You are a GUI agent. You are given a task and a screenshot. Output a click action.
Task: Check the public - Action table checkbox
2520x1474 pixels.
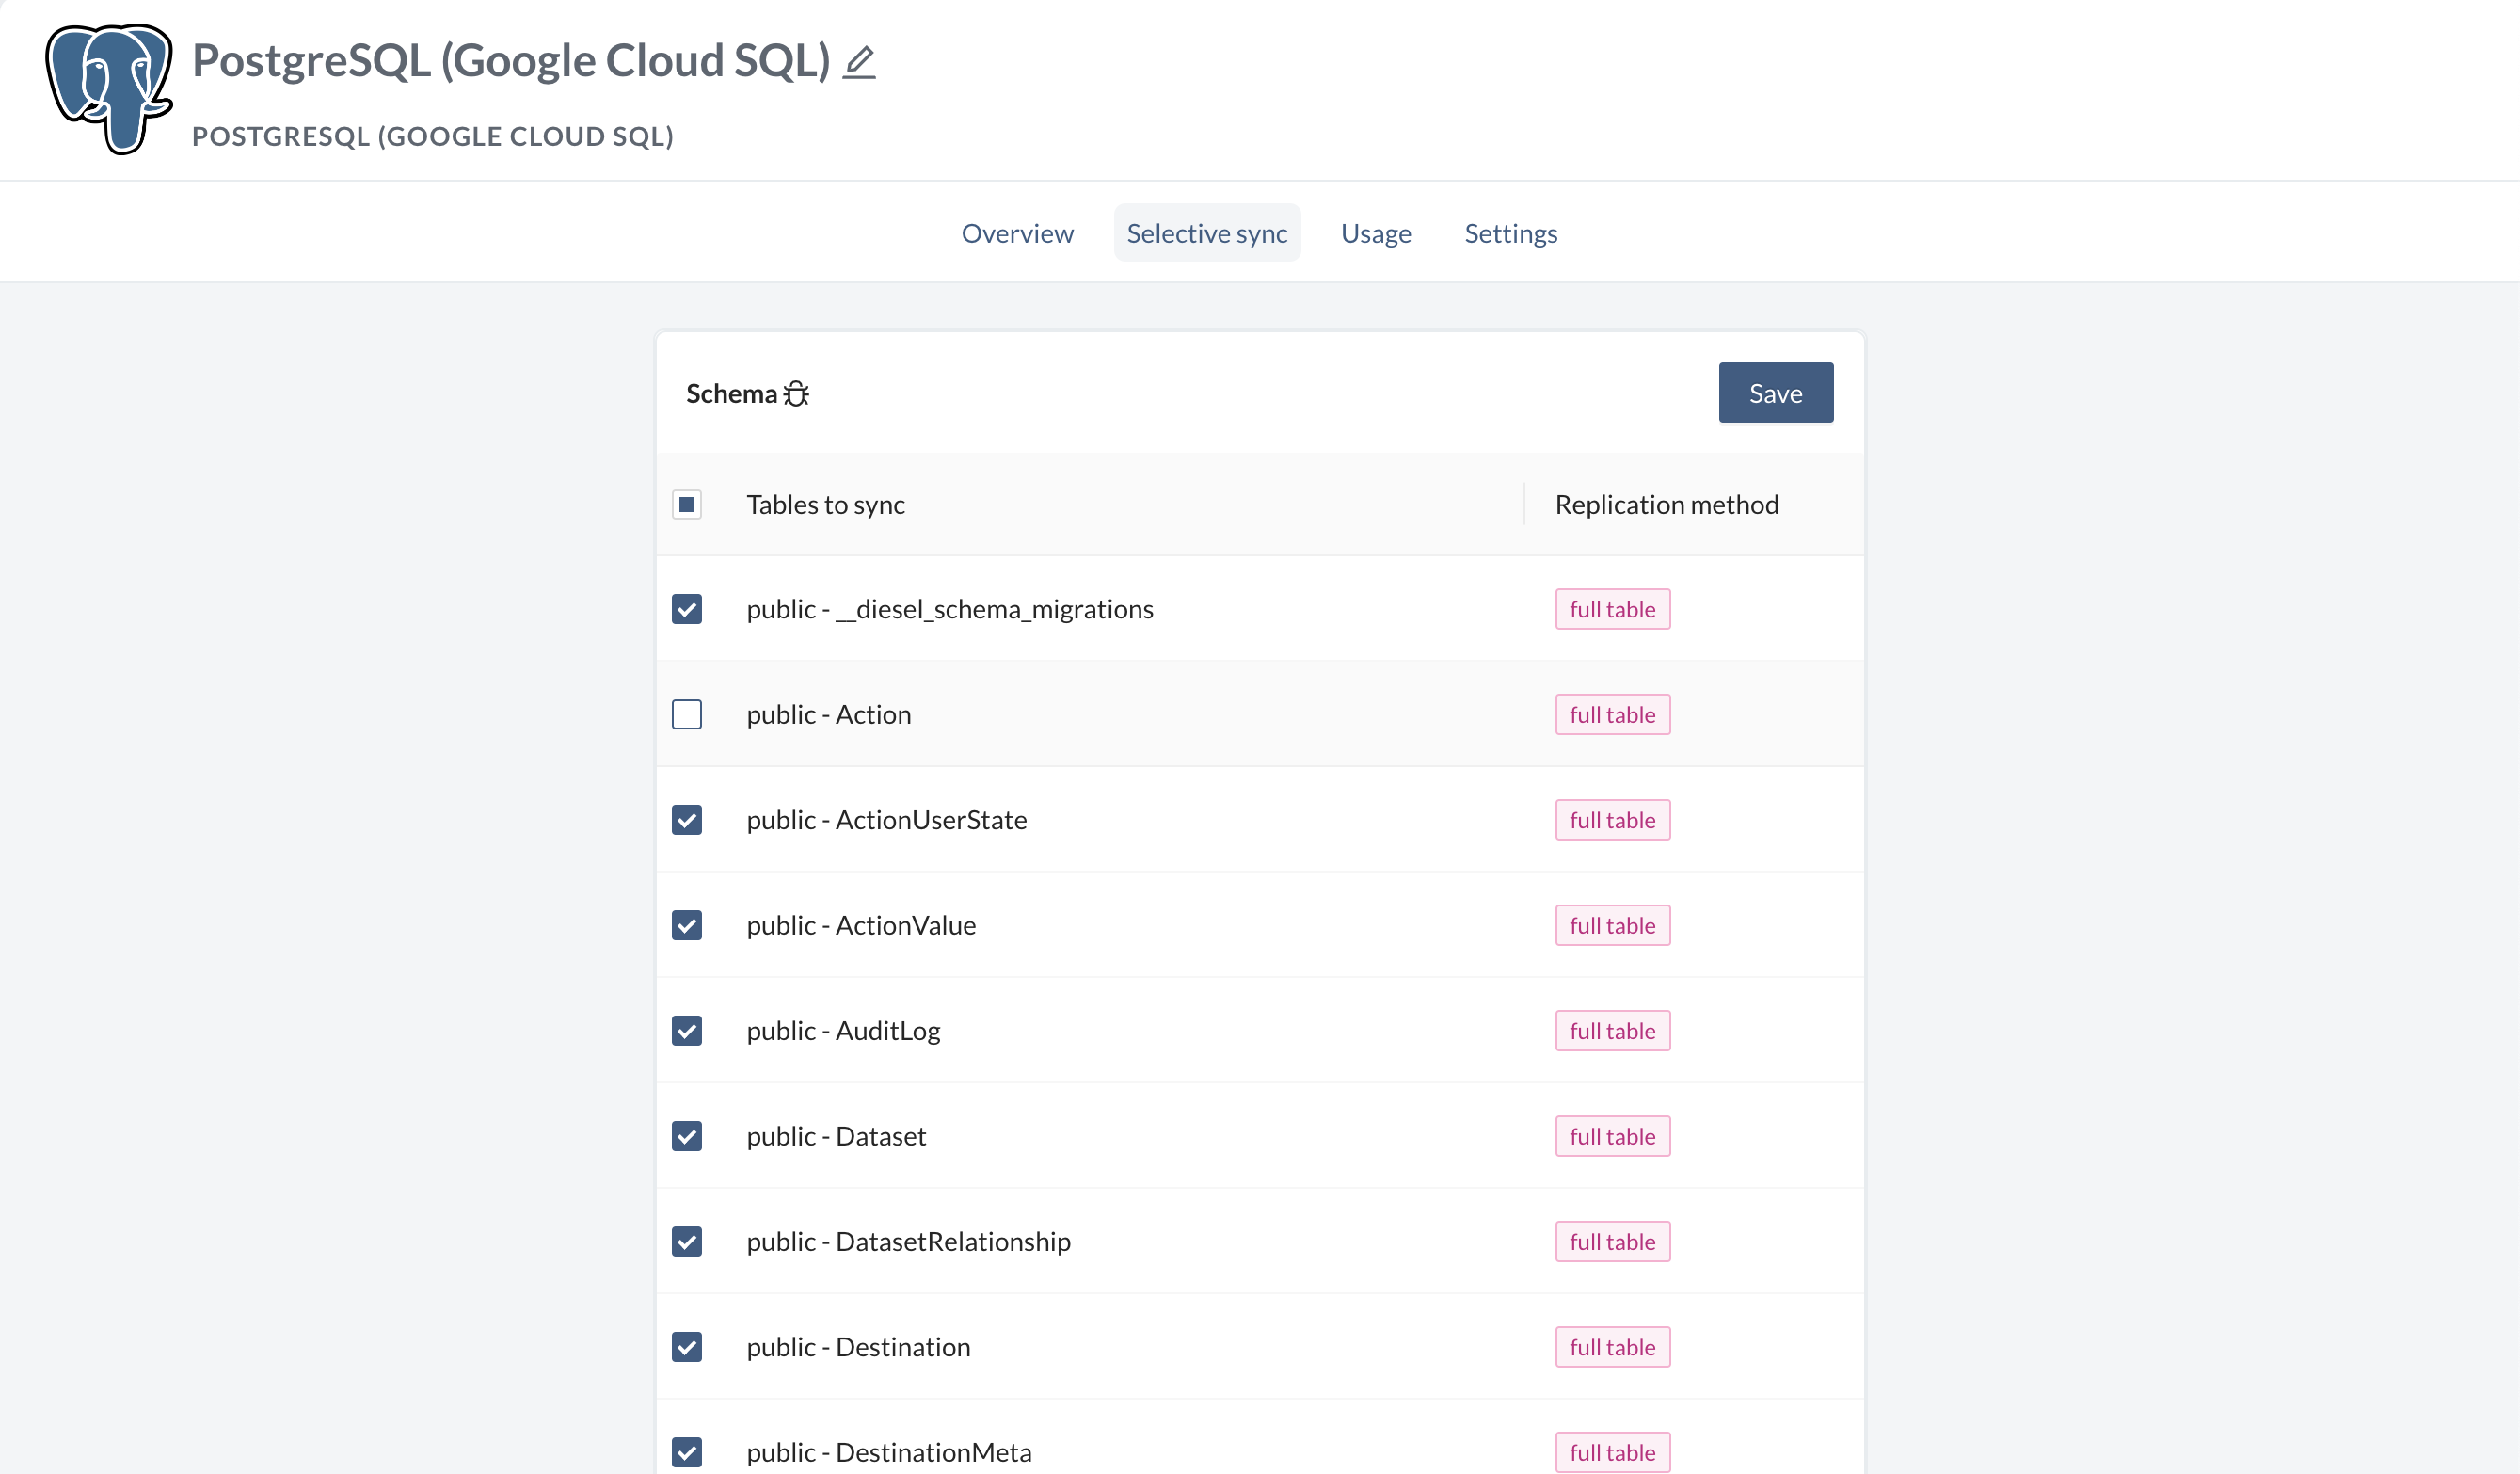tap(687, 715)
